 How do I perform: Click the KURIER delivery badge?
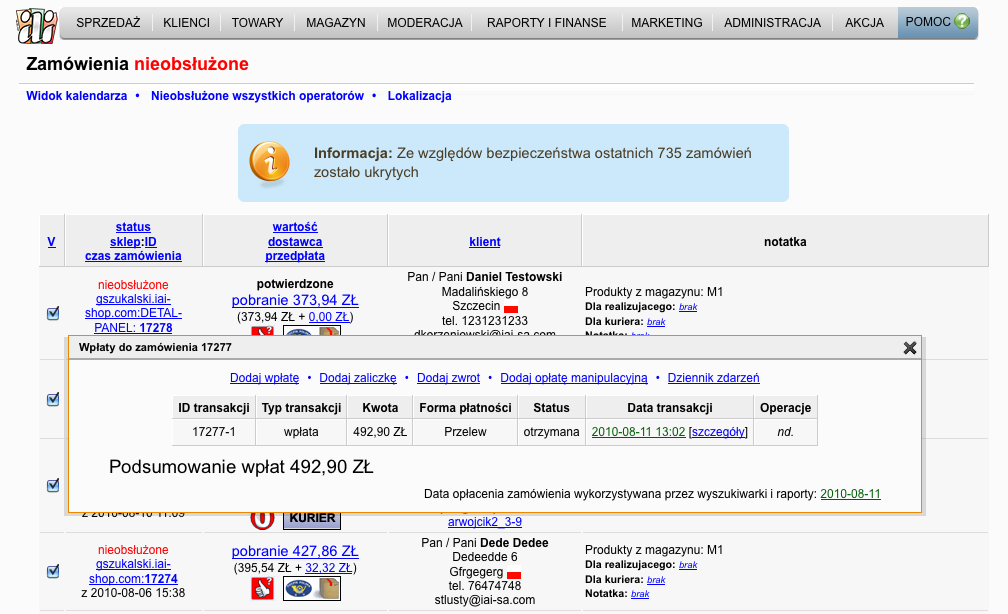pos(312,518)
